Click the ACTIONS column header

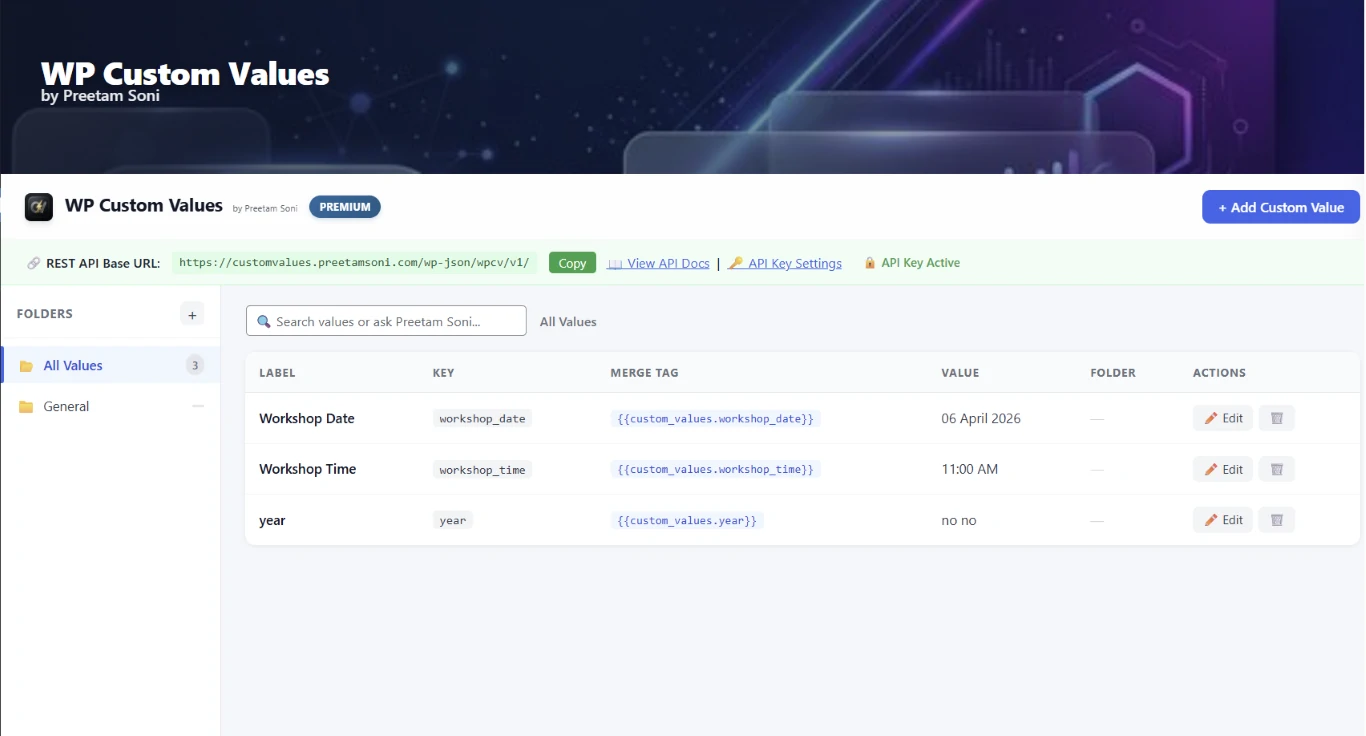pos(1219,373)
